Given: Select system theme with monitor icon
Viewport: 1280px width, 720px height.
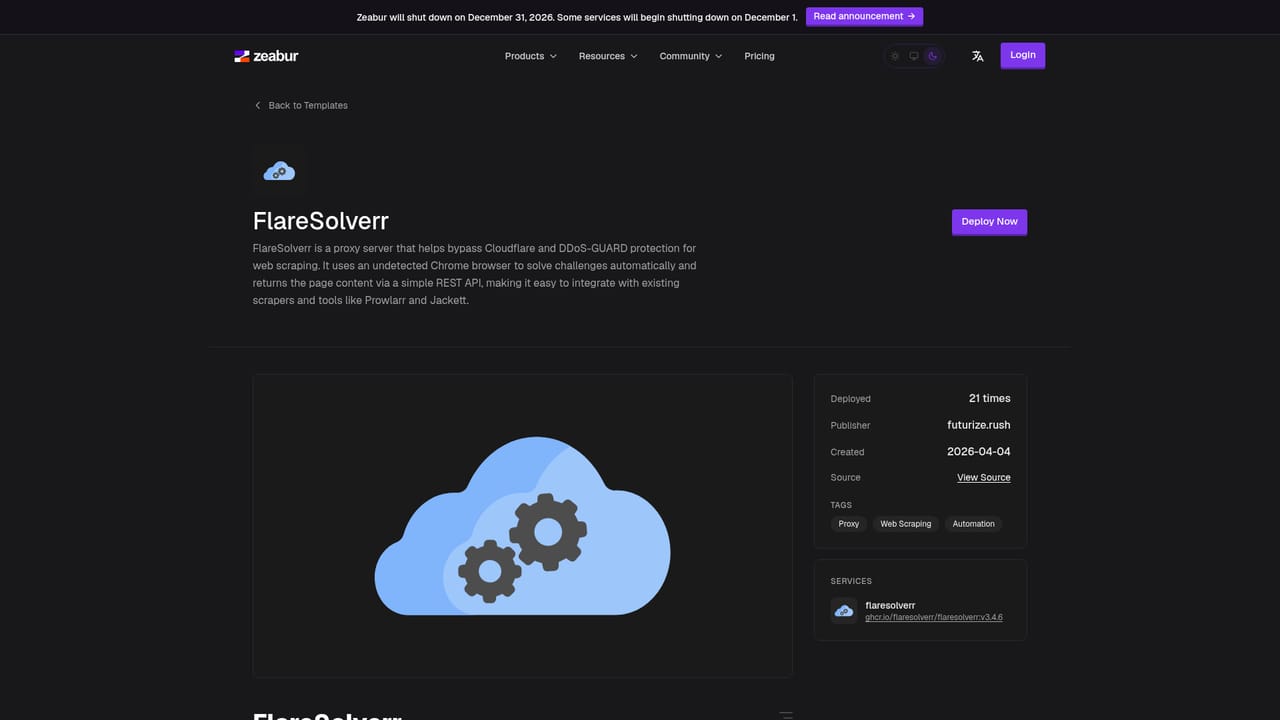Looking at the screenshot, I should coord(914,56).
